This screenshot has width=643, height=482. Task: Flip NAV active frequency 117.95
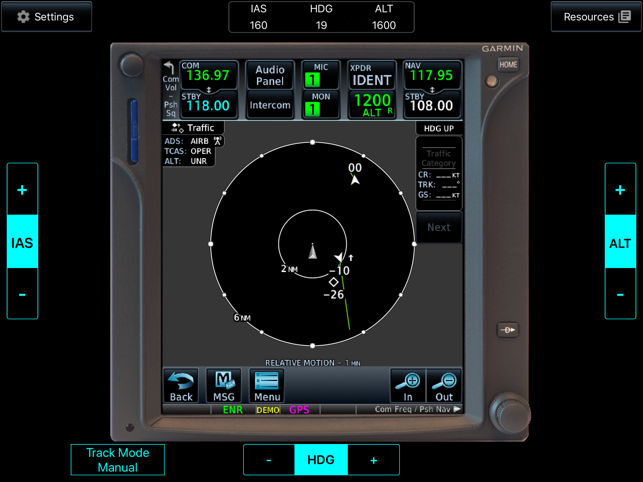[432, 75]
